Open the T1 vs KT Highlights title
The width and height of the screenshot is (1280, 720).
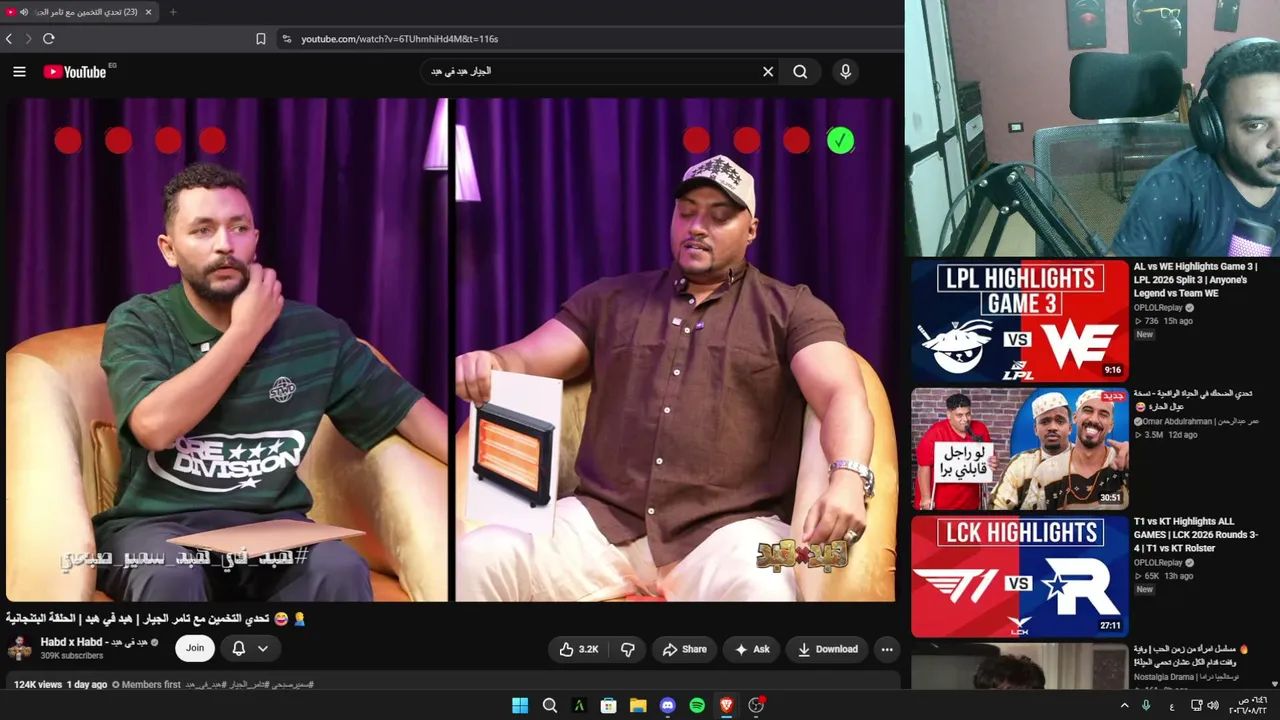point(1196,535)
